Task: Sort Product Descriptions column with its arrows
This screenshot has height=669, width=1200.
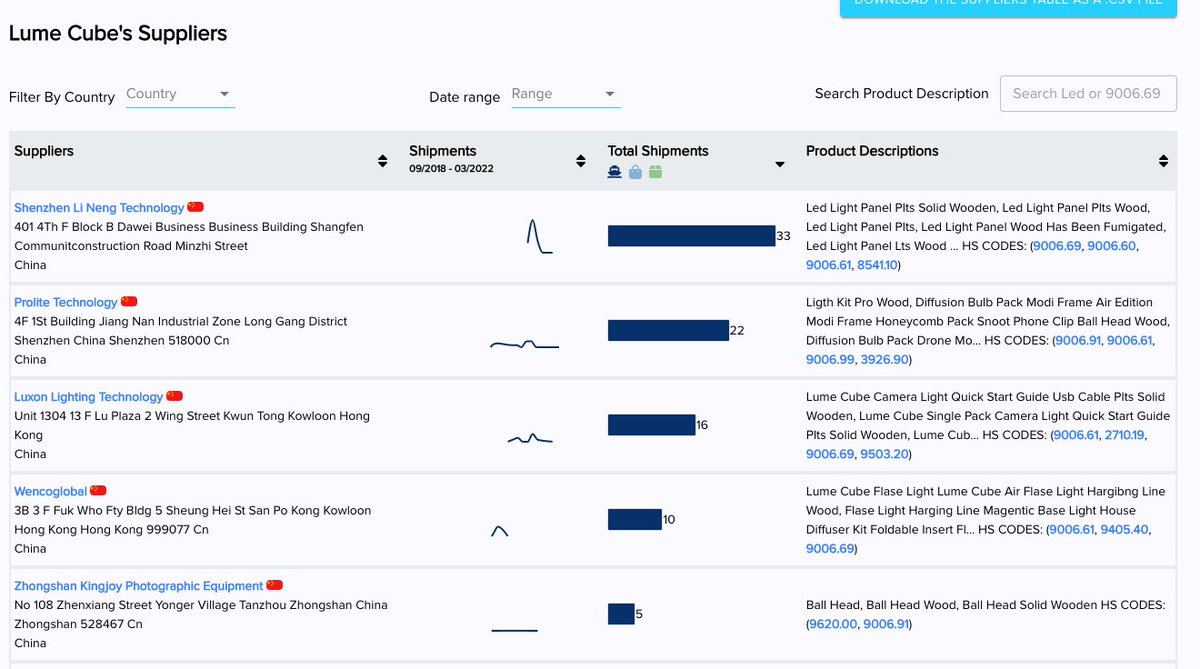Action: [1164, 161]
